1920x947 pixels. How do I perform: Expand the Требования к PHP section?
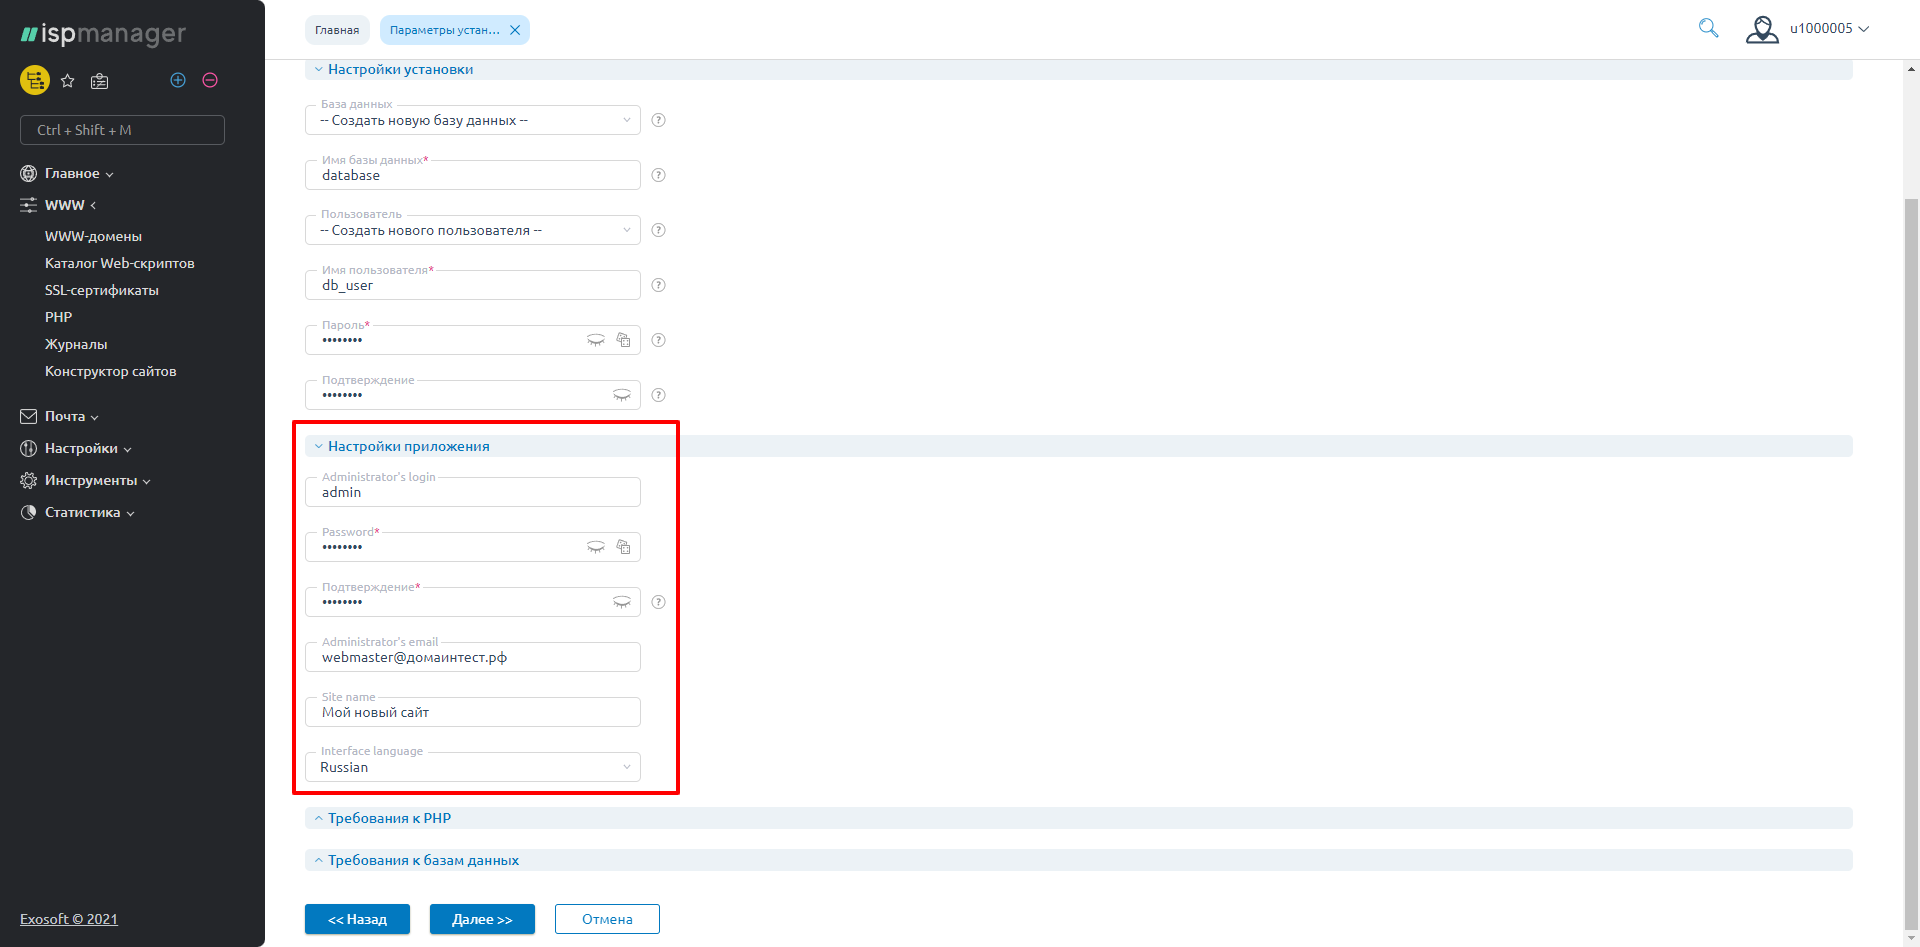coord(389,818)
